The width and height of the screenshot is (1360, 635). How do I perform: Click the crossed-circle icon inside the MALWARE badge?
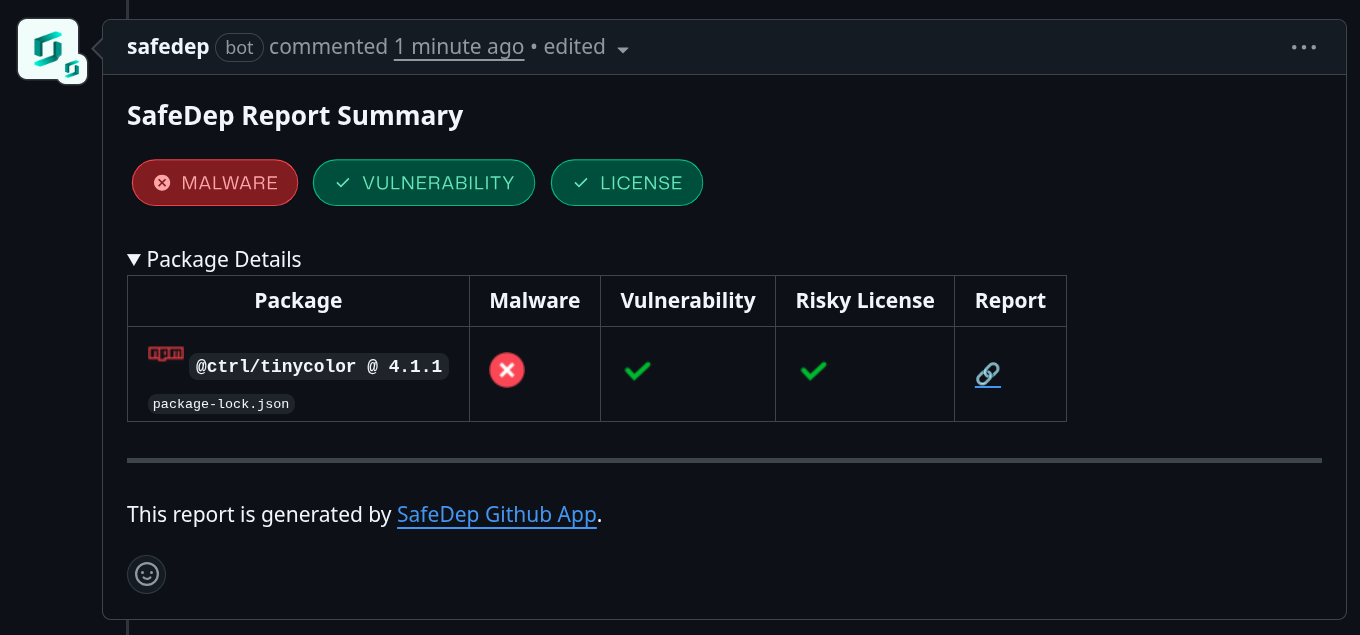click(x=162, y=182)
